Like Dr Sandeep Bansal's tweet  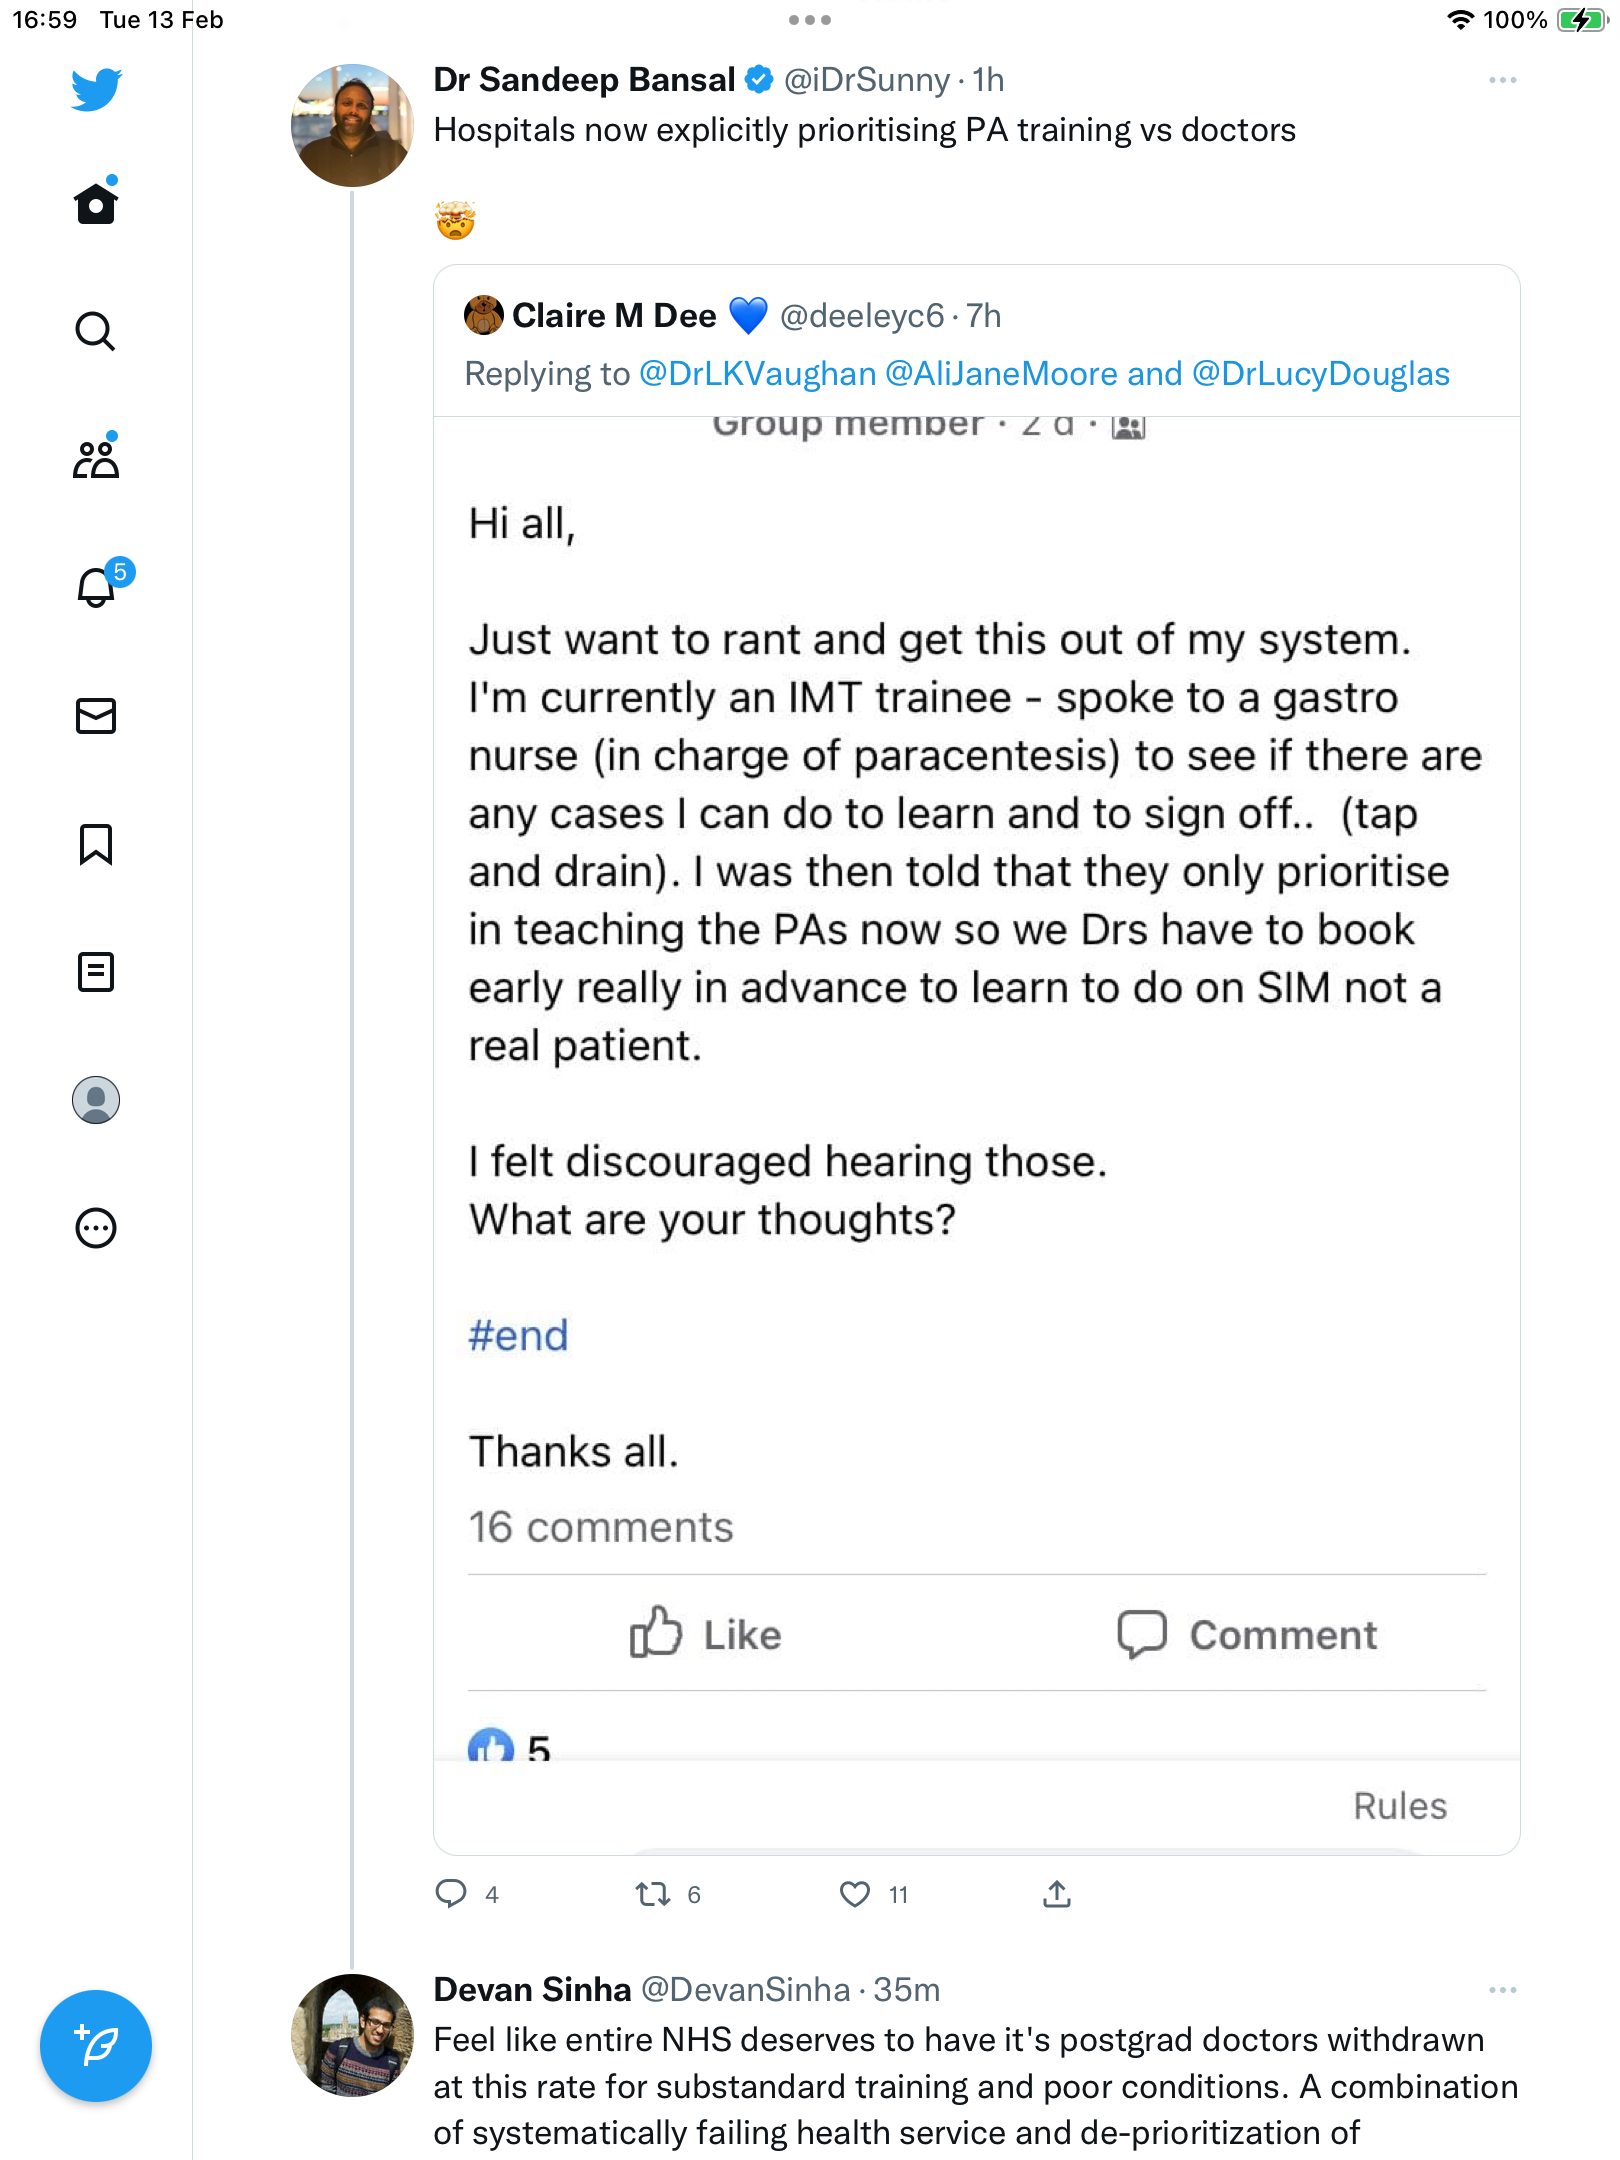(x=855, y=1894)
